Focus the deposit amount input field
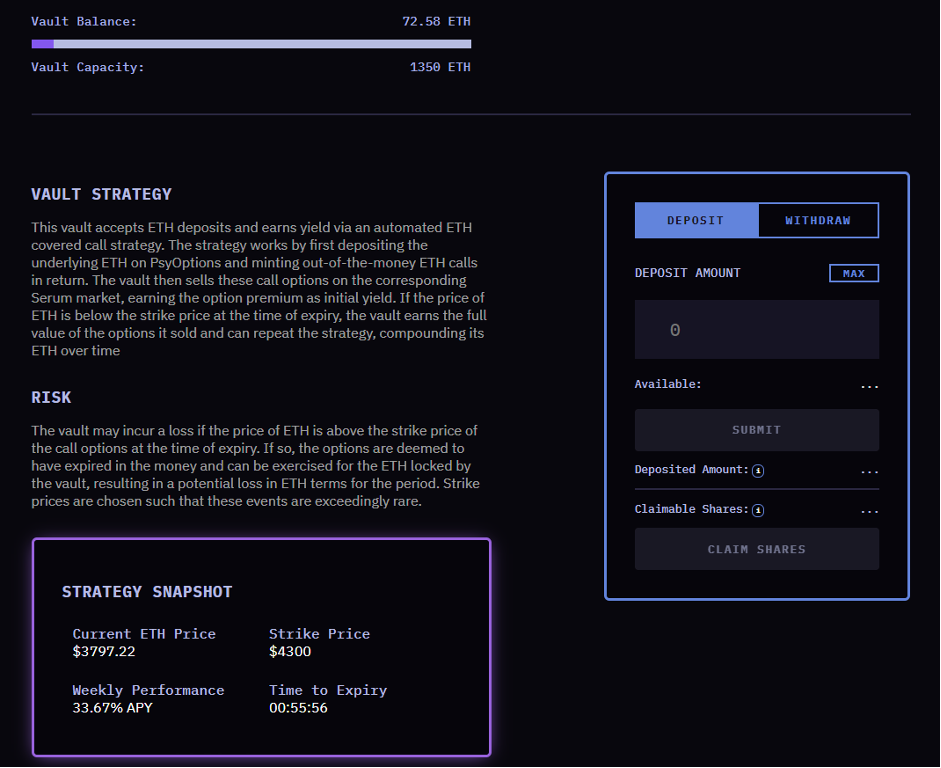 [x=756, y=330]
